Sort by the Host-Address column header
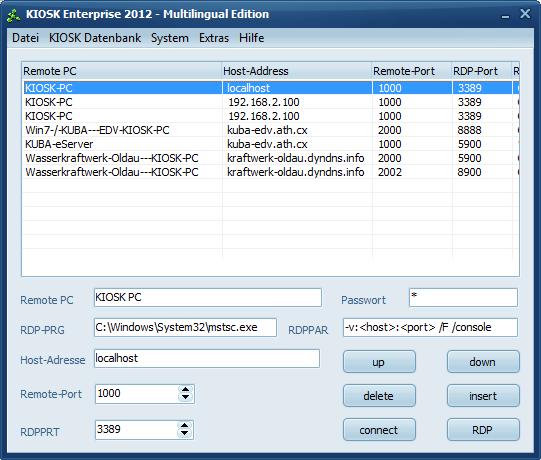This screenshot has height=460, width=541. coord(296,71)
